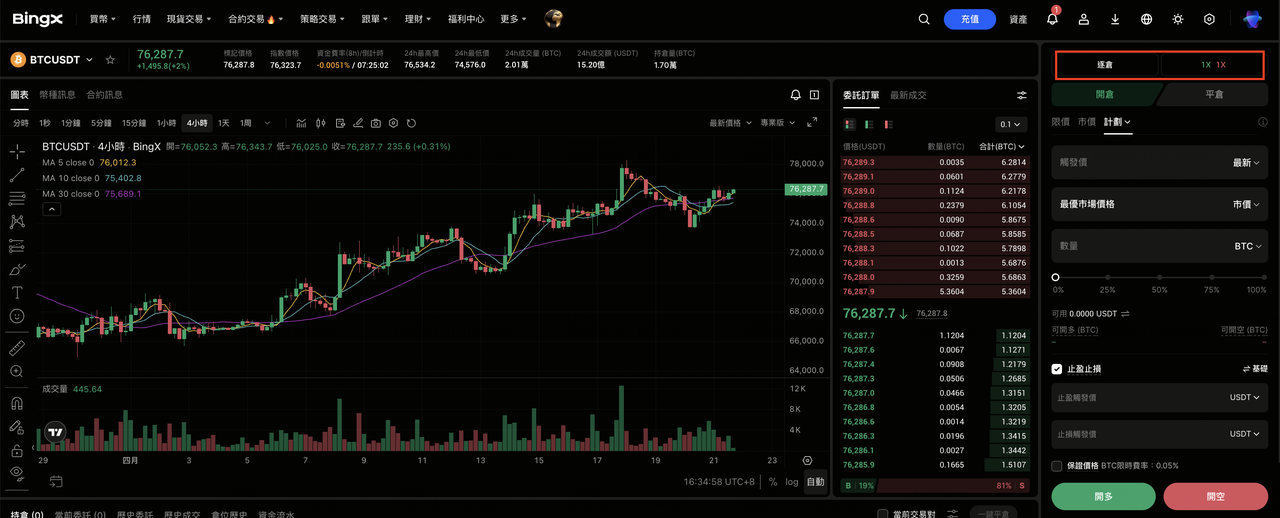Open the BTC quantity unit dropdown
Viewport: 1280px width, 518px height.
tap(1247, 246)
